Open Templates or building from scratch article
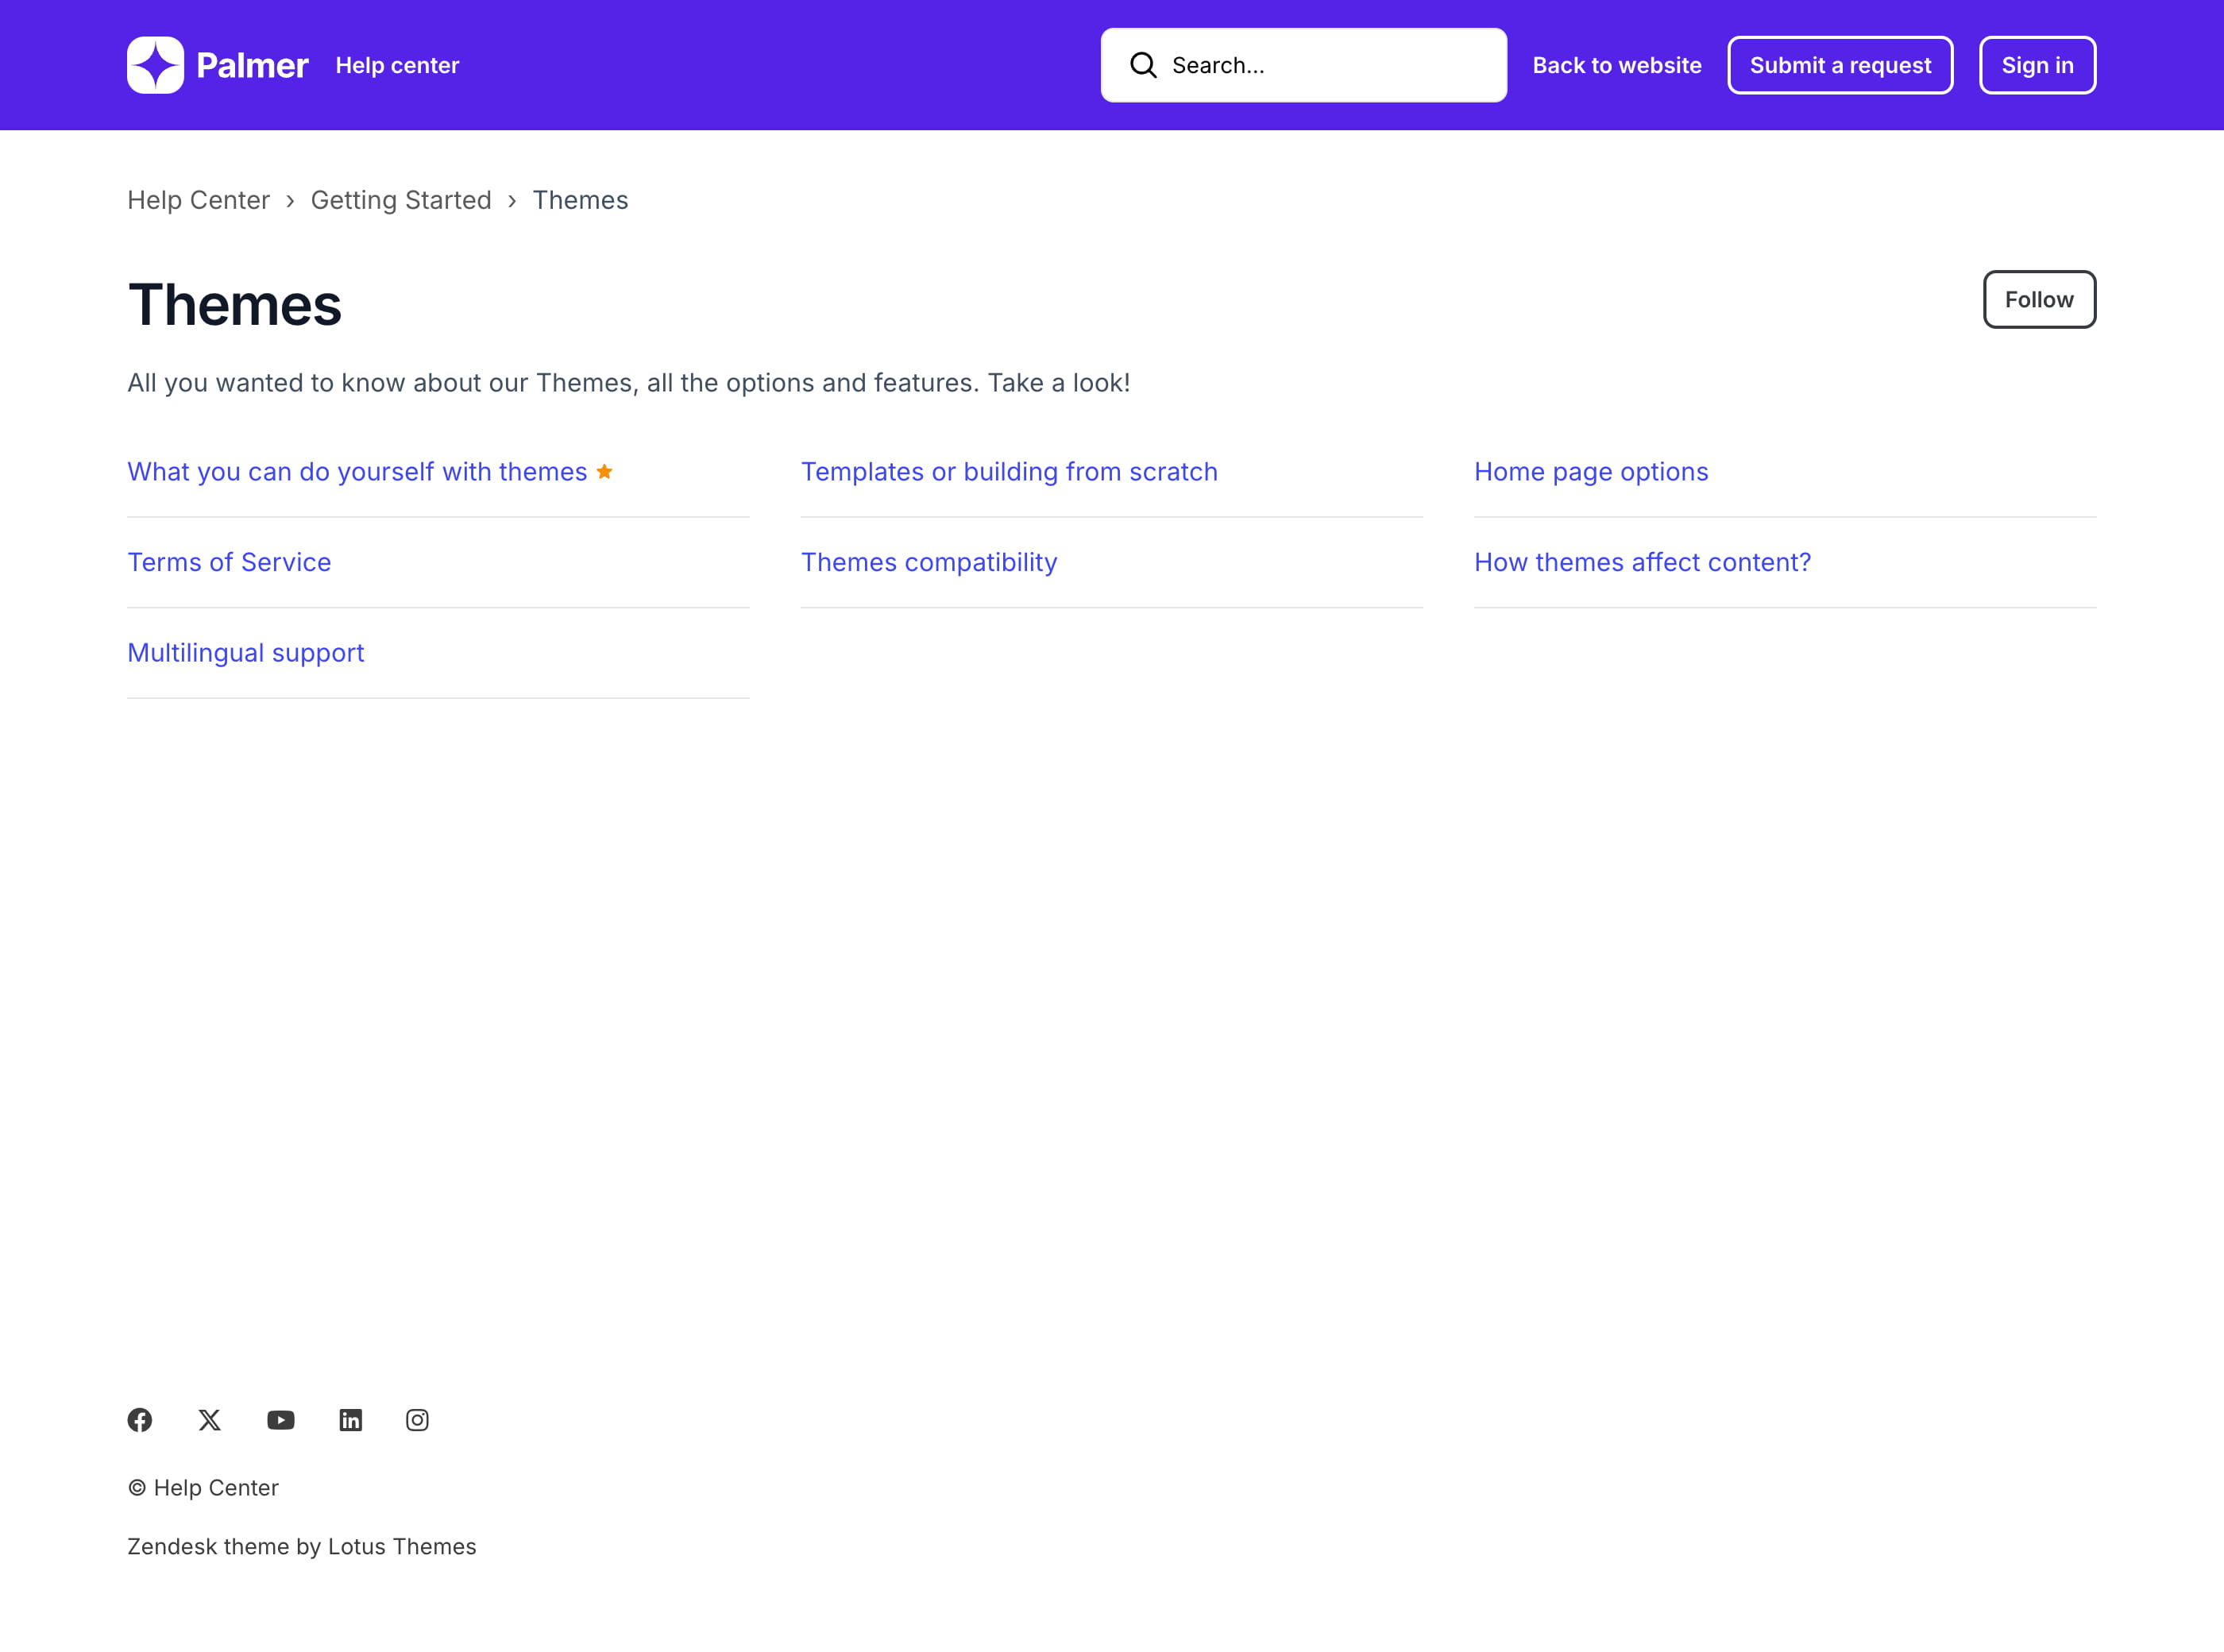The width and height of the screenshot is (2224, 1652). click(x=1008, y=472)
